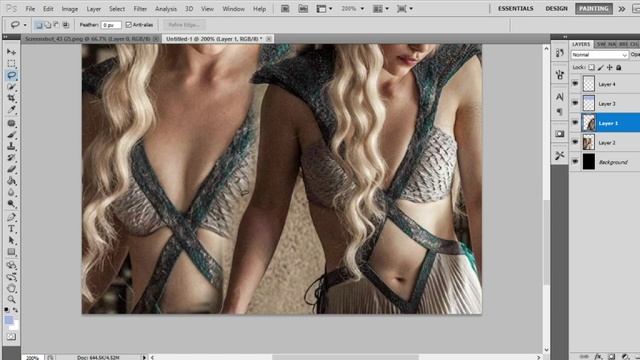Swap foreground and background colors
The height and width of the screenshot is (360, 640).
tap(16, 310)
